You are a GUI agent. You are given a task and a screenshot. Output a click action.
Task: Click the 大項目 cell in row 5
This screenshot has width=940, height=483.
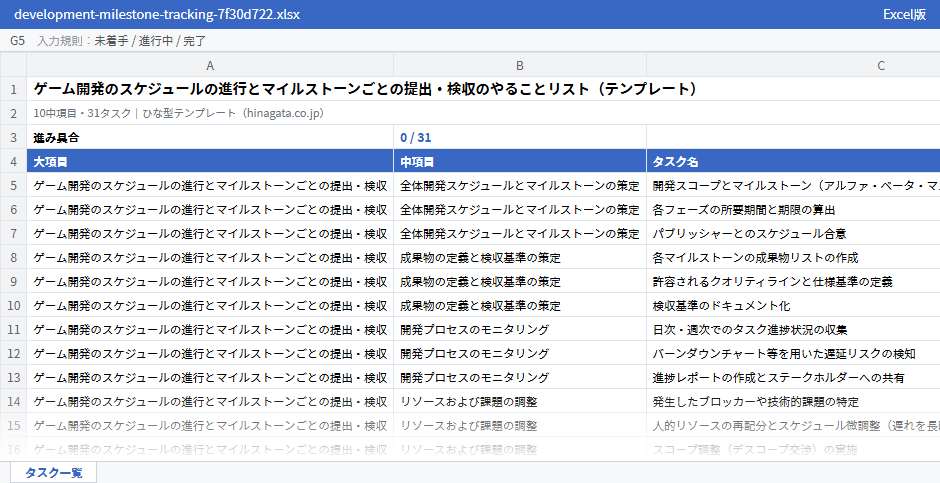[x=210, y=186]
